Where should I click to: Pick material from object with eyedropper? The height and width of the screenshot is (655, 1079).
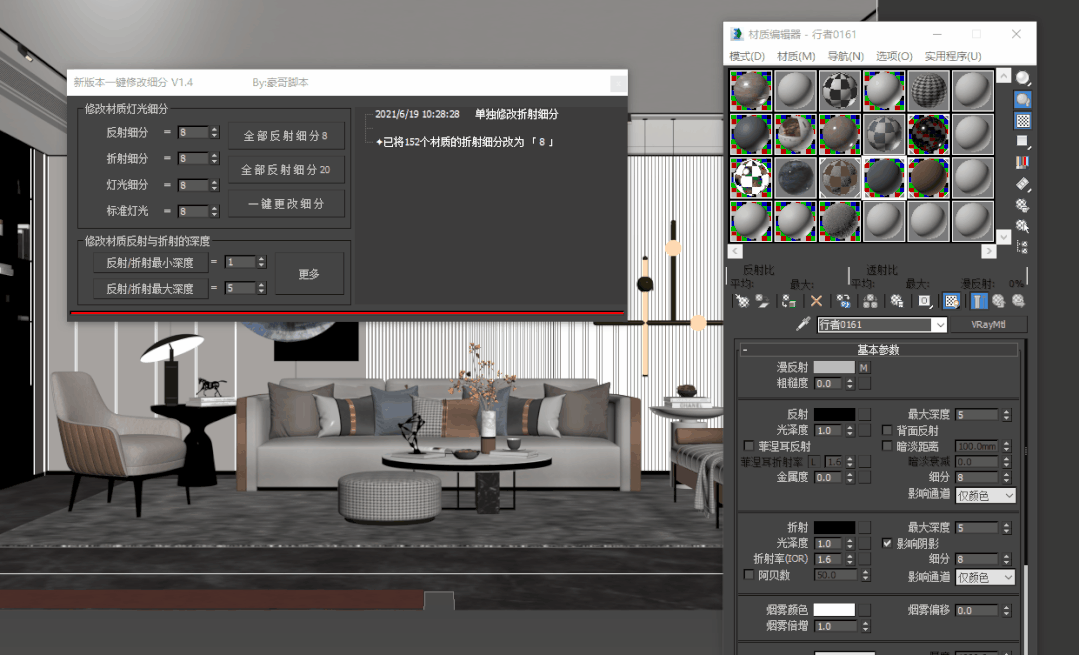tap(802, 324)
